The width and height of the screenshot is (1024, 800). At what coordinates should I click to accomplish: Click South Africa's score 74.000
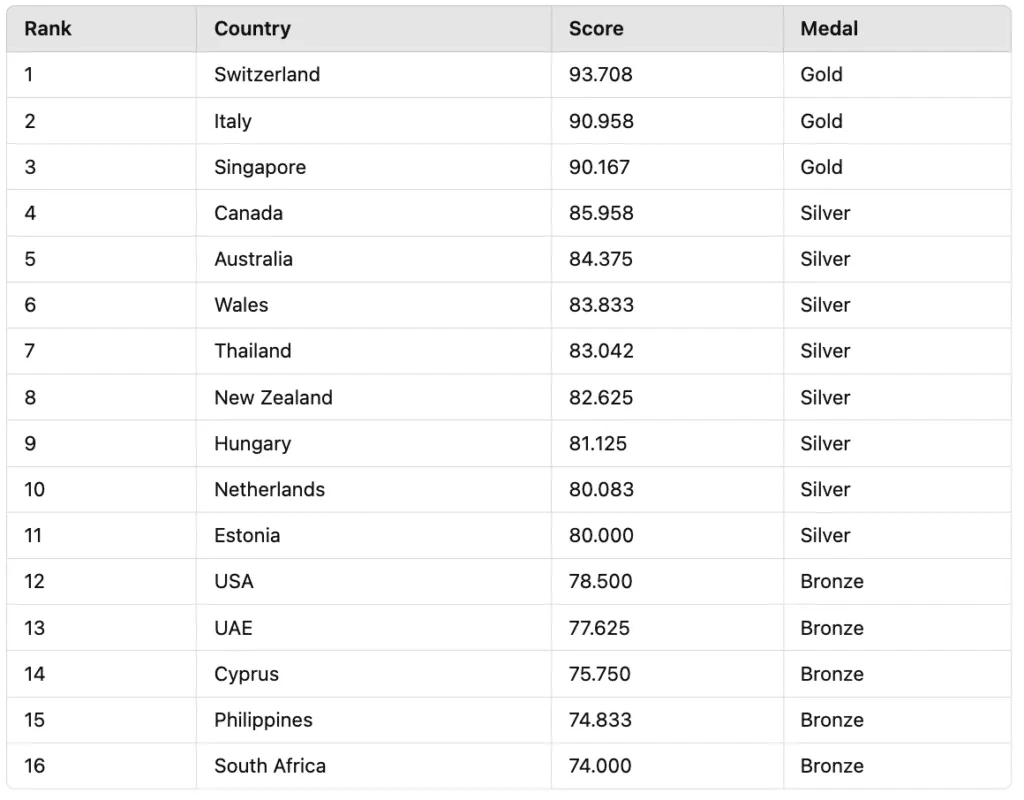600,766
